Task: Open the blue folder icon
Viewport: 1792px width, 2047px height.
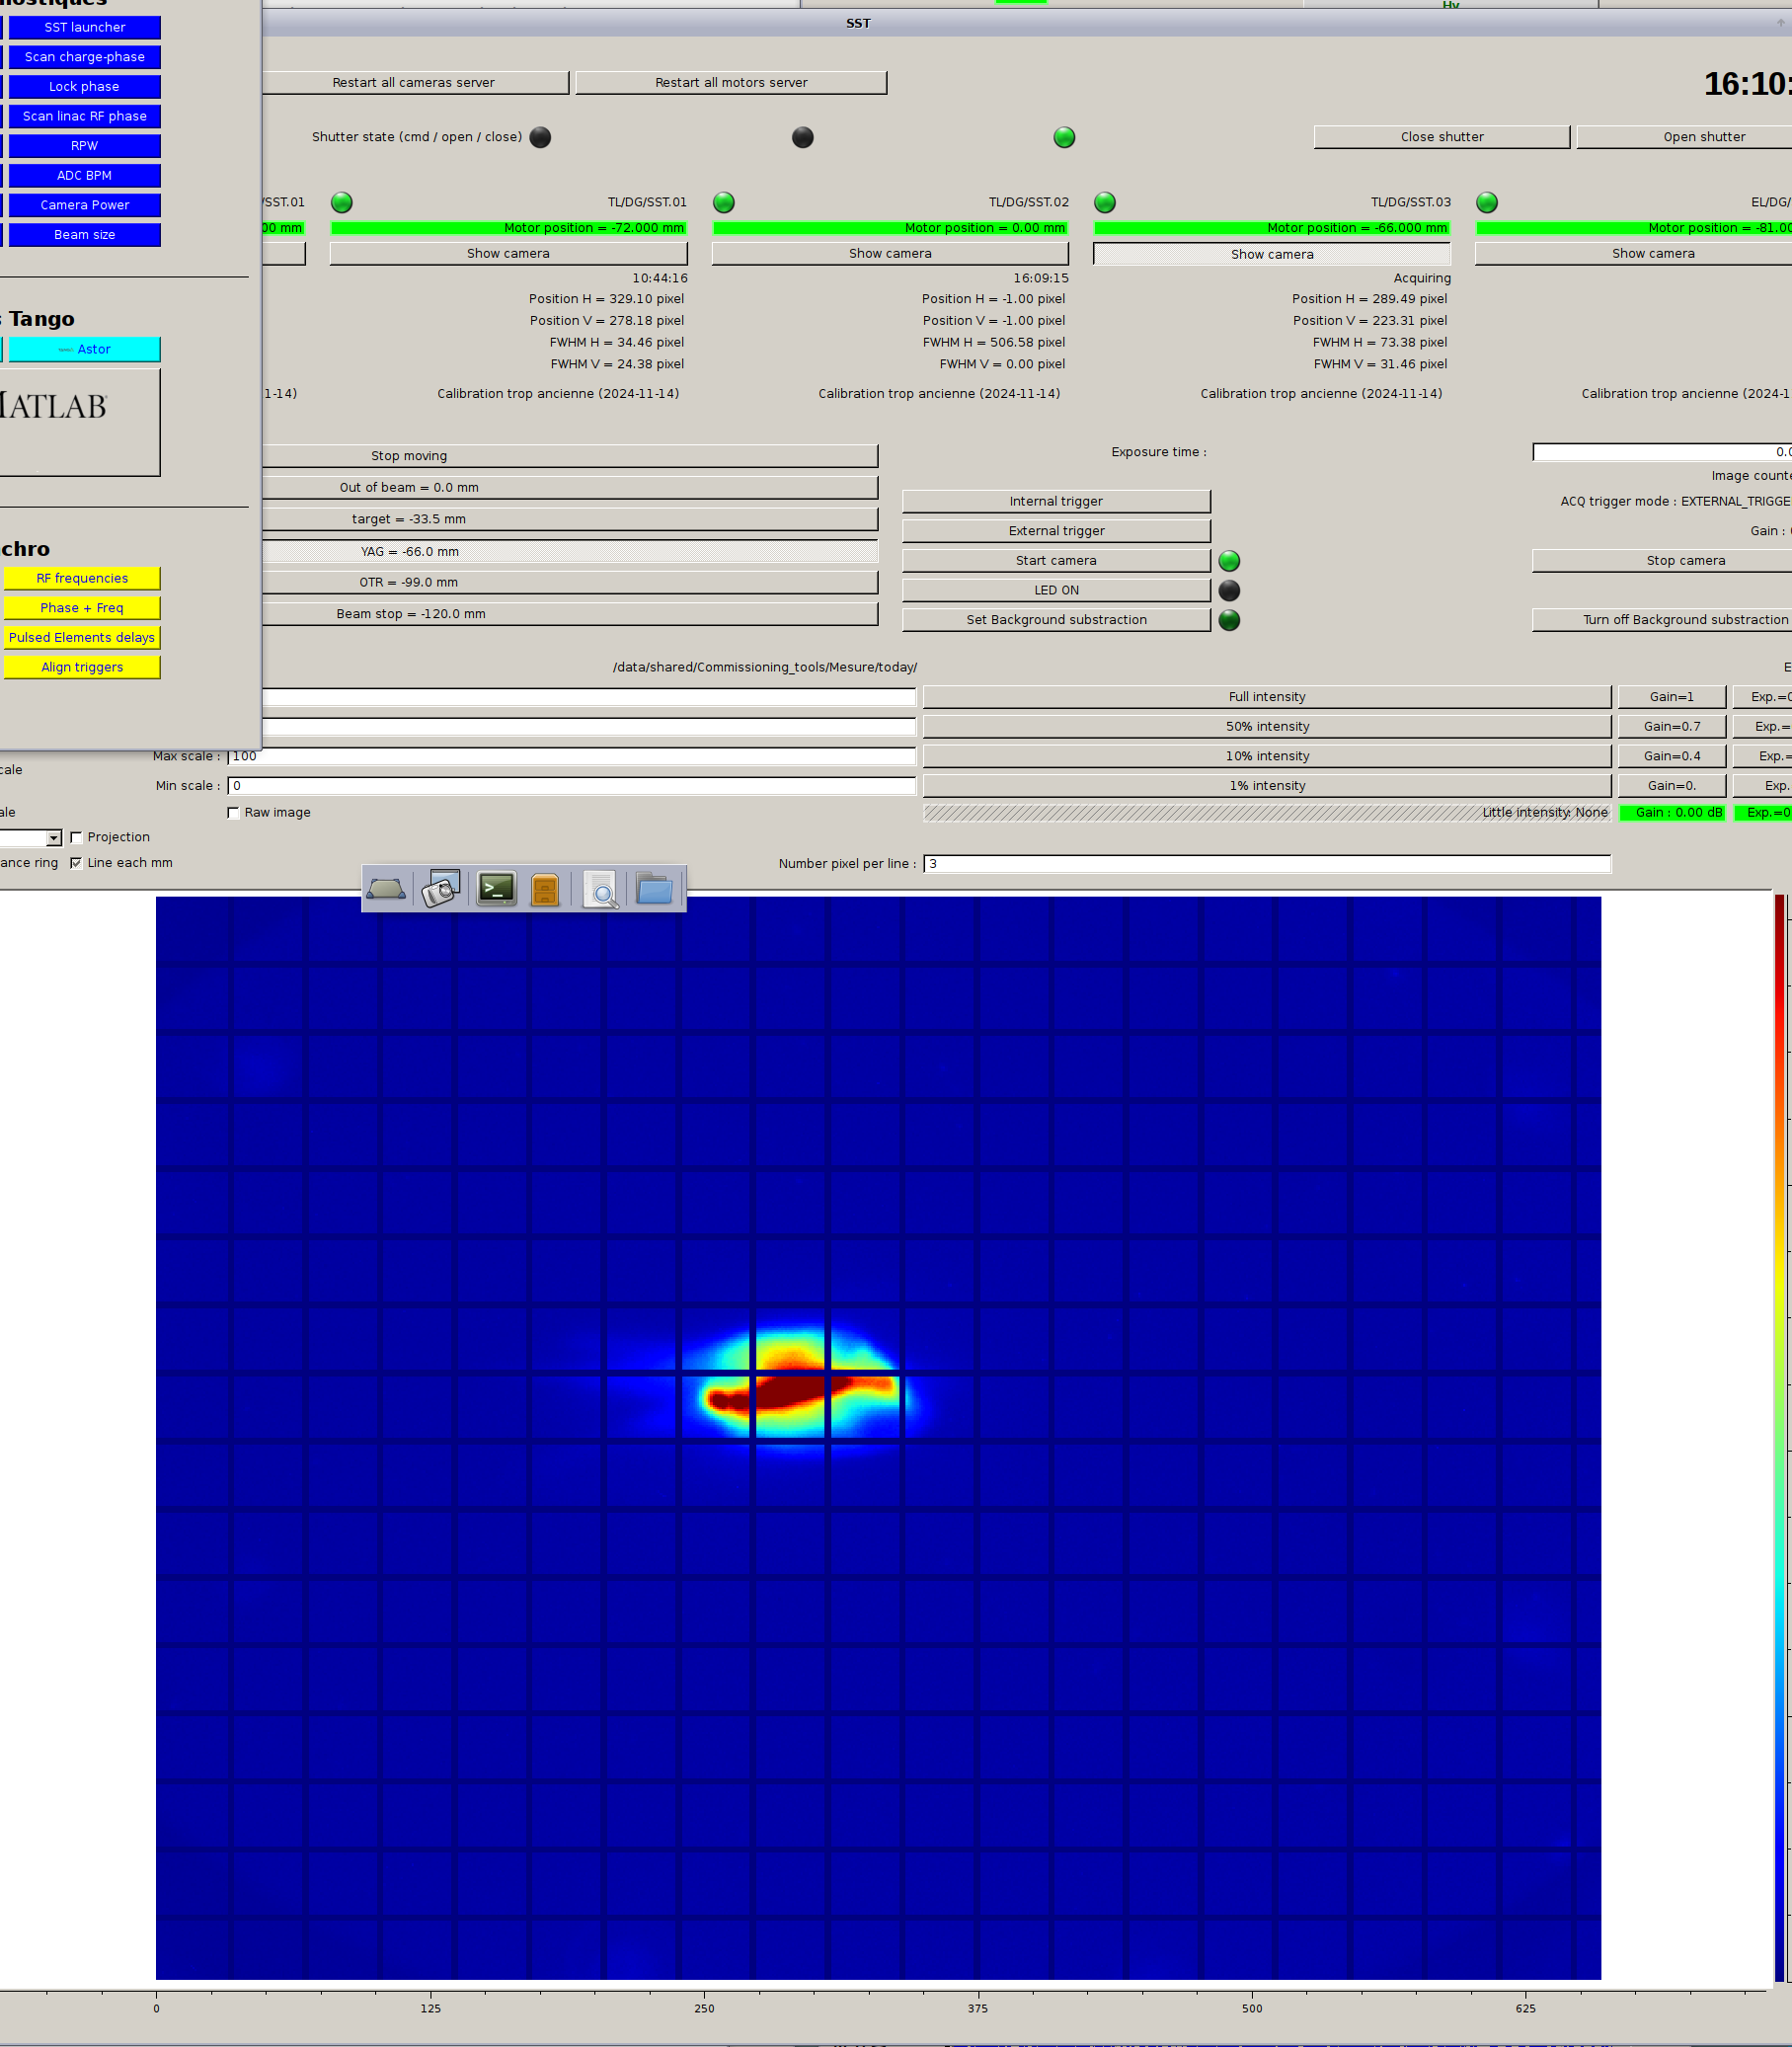Action: tap(654, 888)
